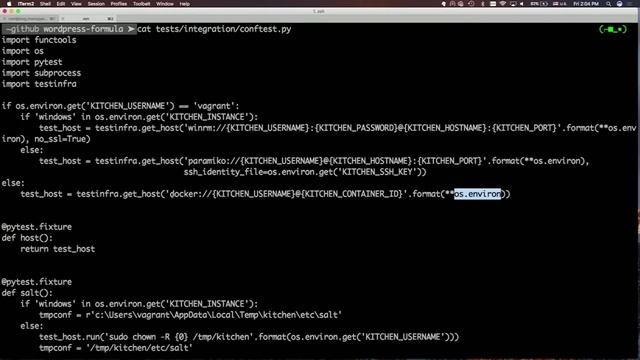
Task: Open the Time Machine status icon
Action: 471,4
